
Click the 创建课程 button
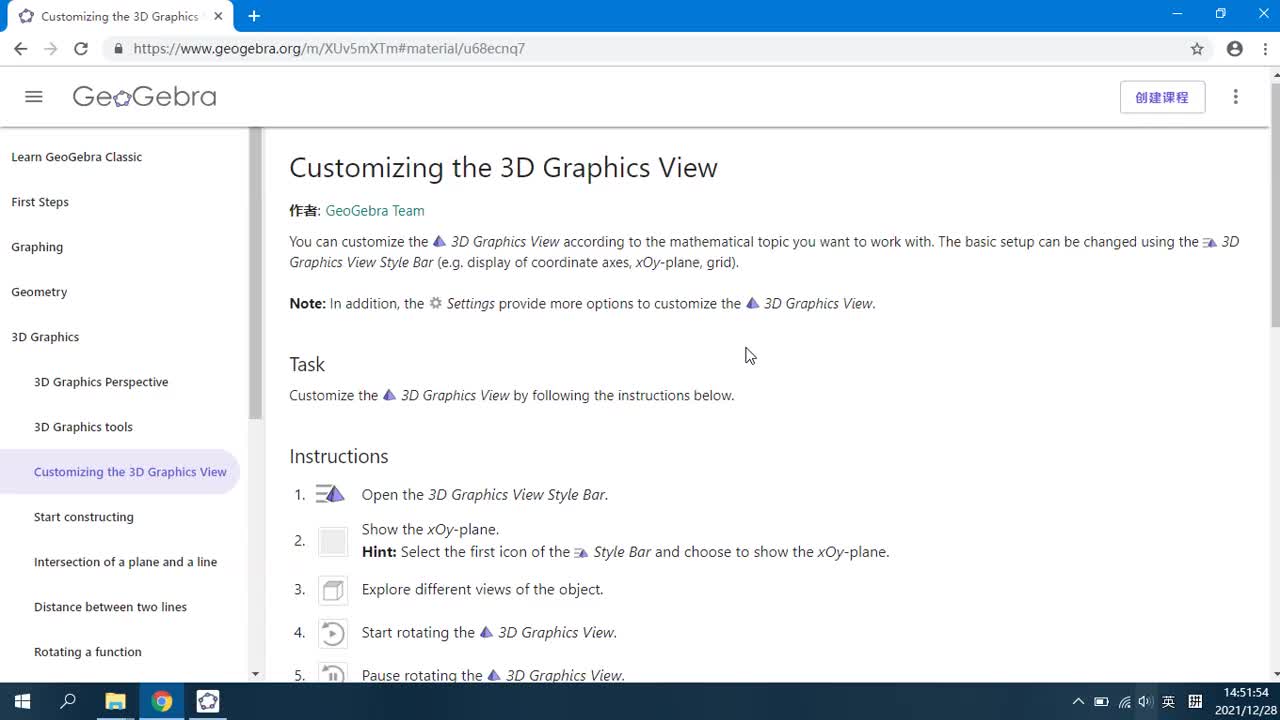1162,97
